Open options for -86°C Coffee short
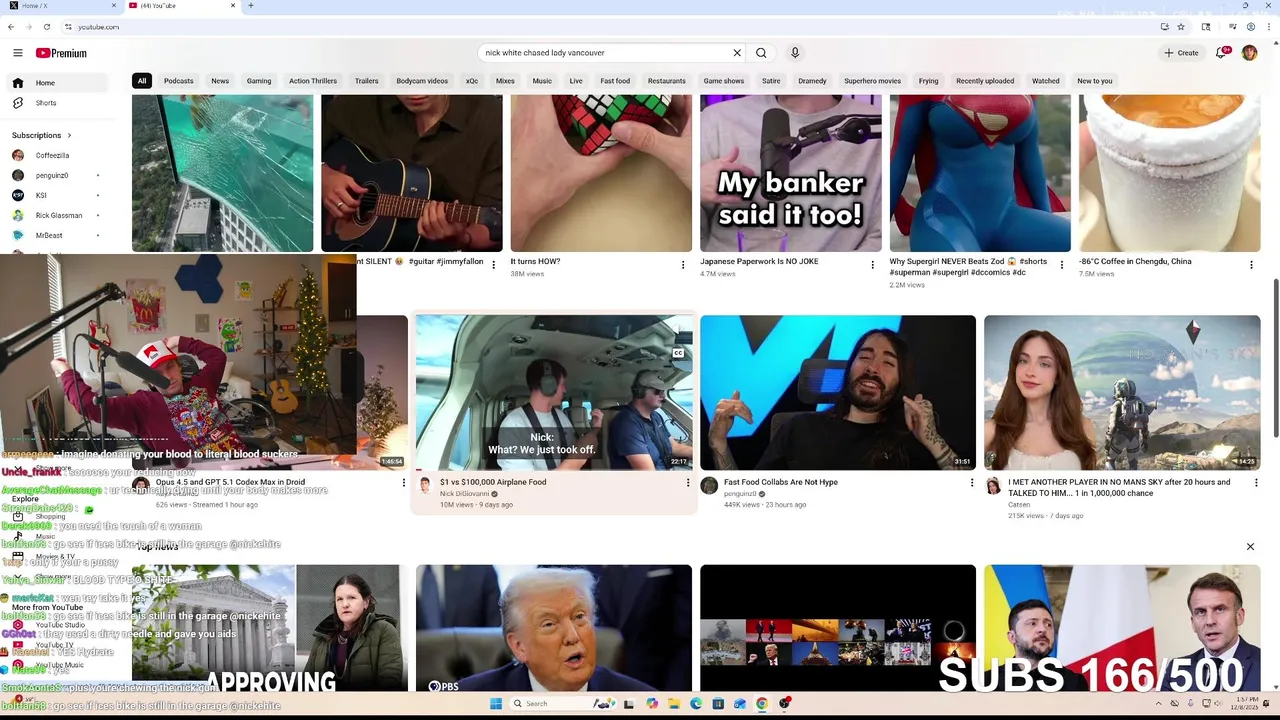The height and width of the screenshot is (720, 1280). point(1251,265)
